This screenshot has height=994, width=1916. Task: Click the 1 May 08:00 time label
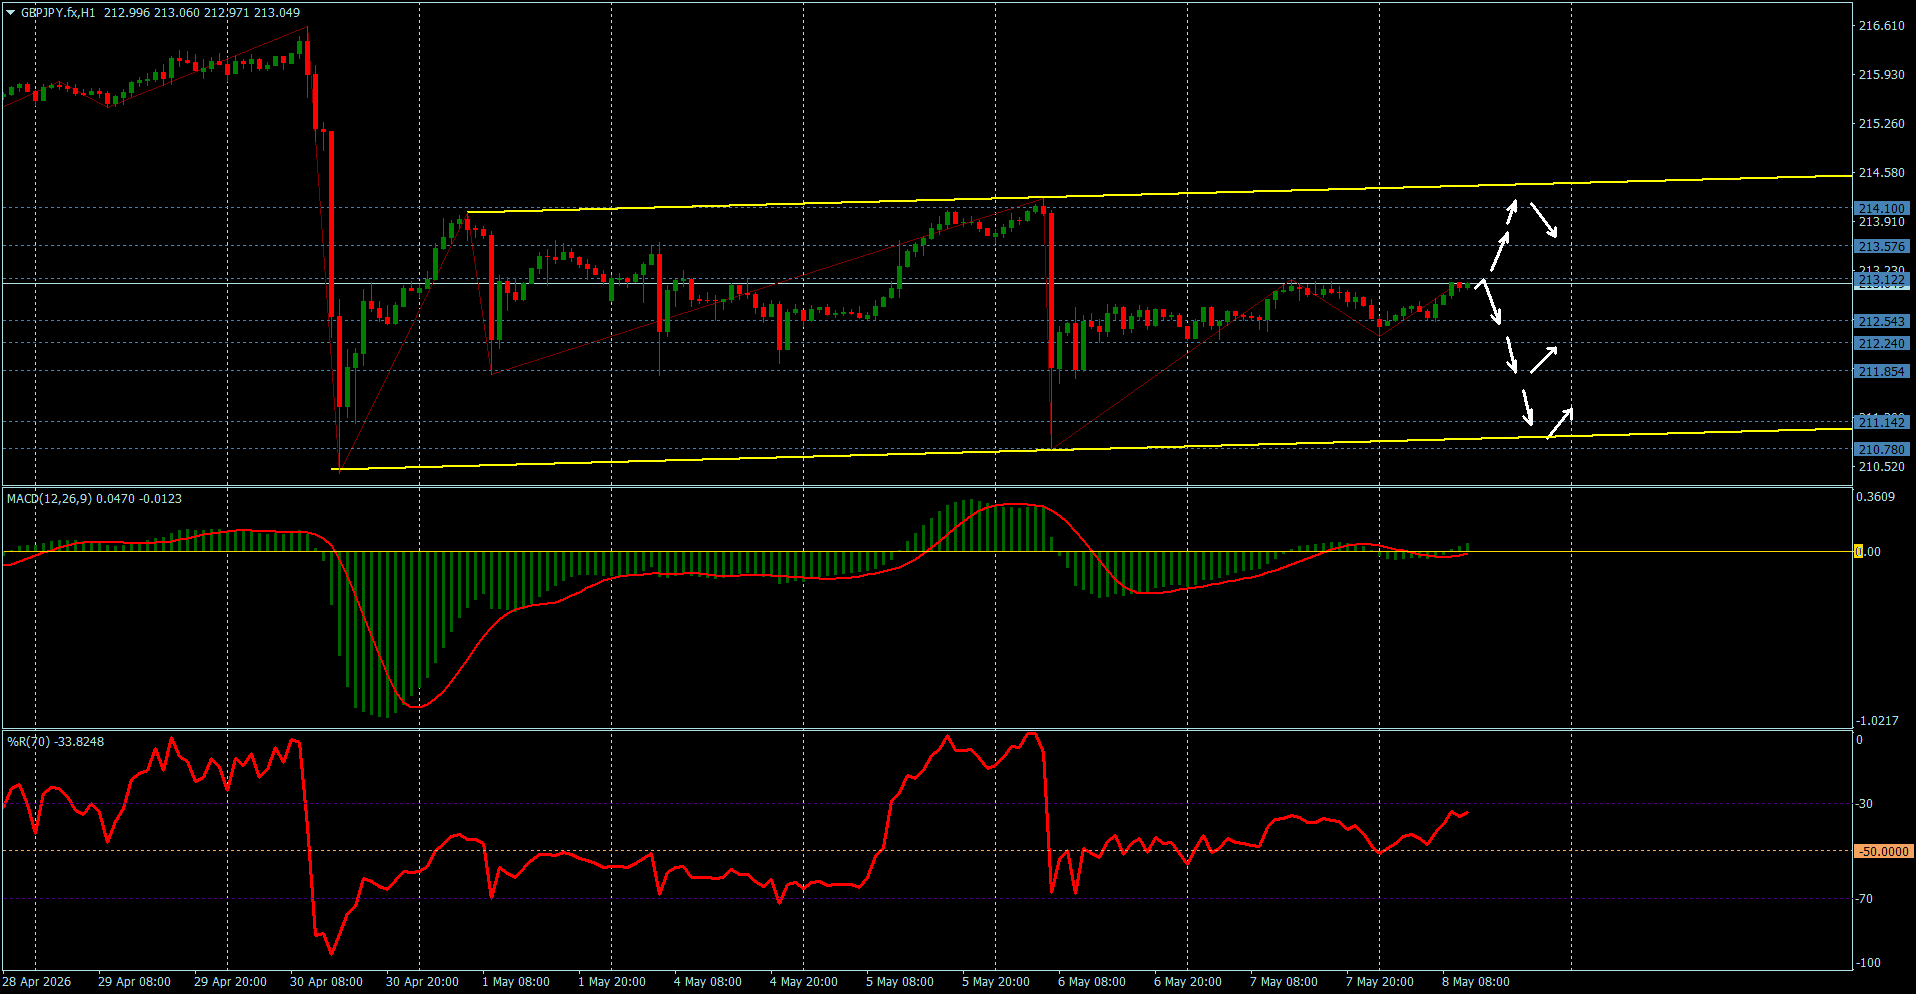coord(516,982)
